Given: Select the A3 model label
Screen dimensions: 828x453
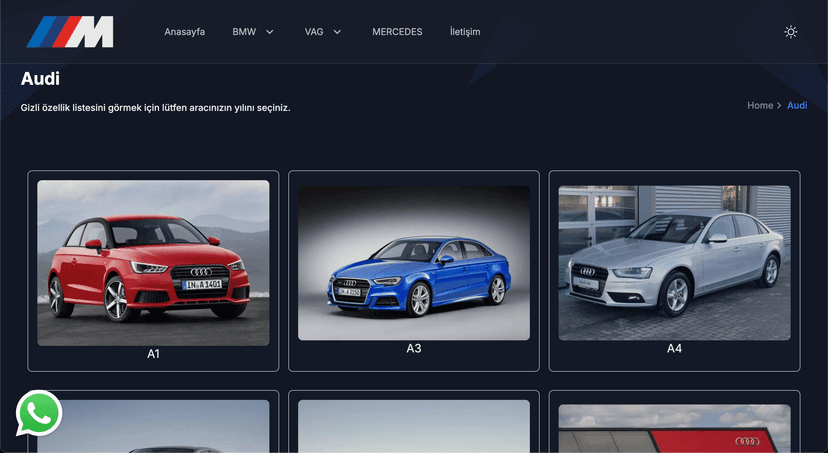Looking at the screenshot, I should coord(413,348).
